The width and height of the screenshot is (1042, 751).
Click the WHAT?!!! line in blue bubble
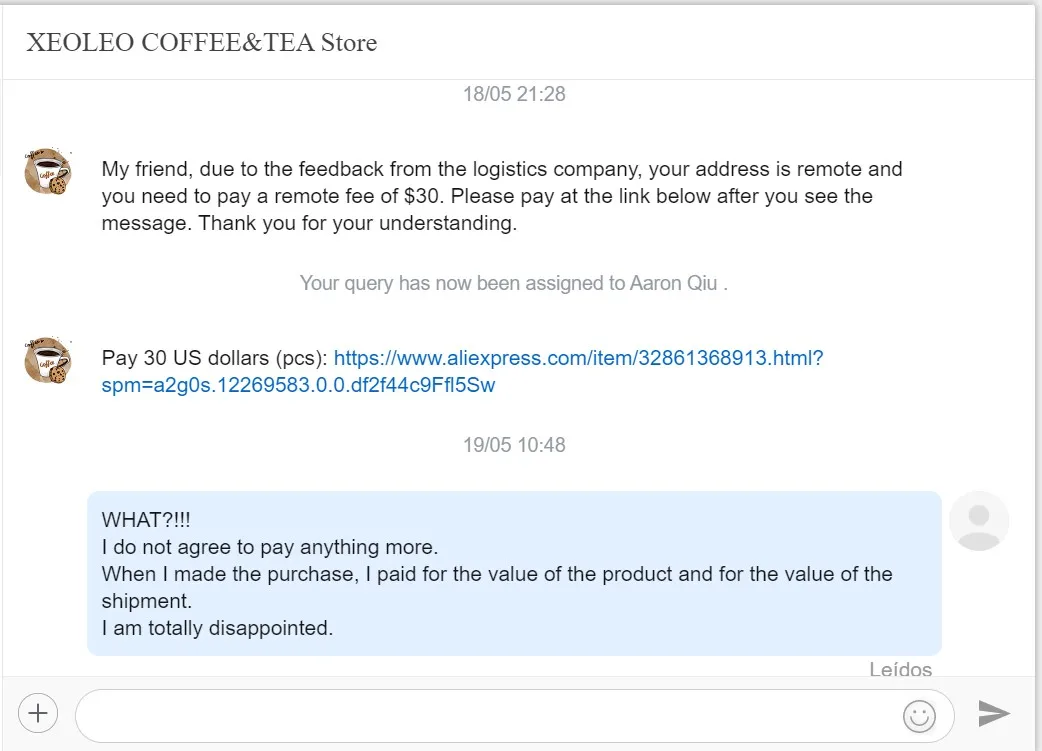pyautogui.click(x=146, y=520)
